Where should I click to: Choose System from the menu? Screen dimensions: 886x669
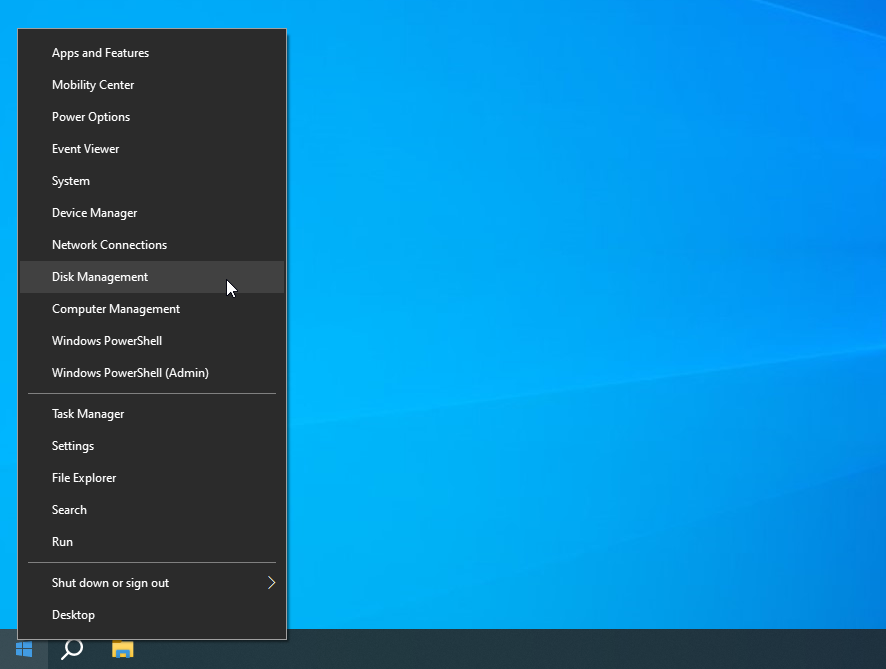[152, 181]
